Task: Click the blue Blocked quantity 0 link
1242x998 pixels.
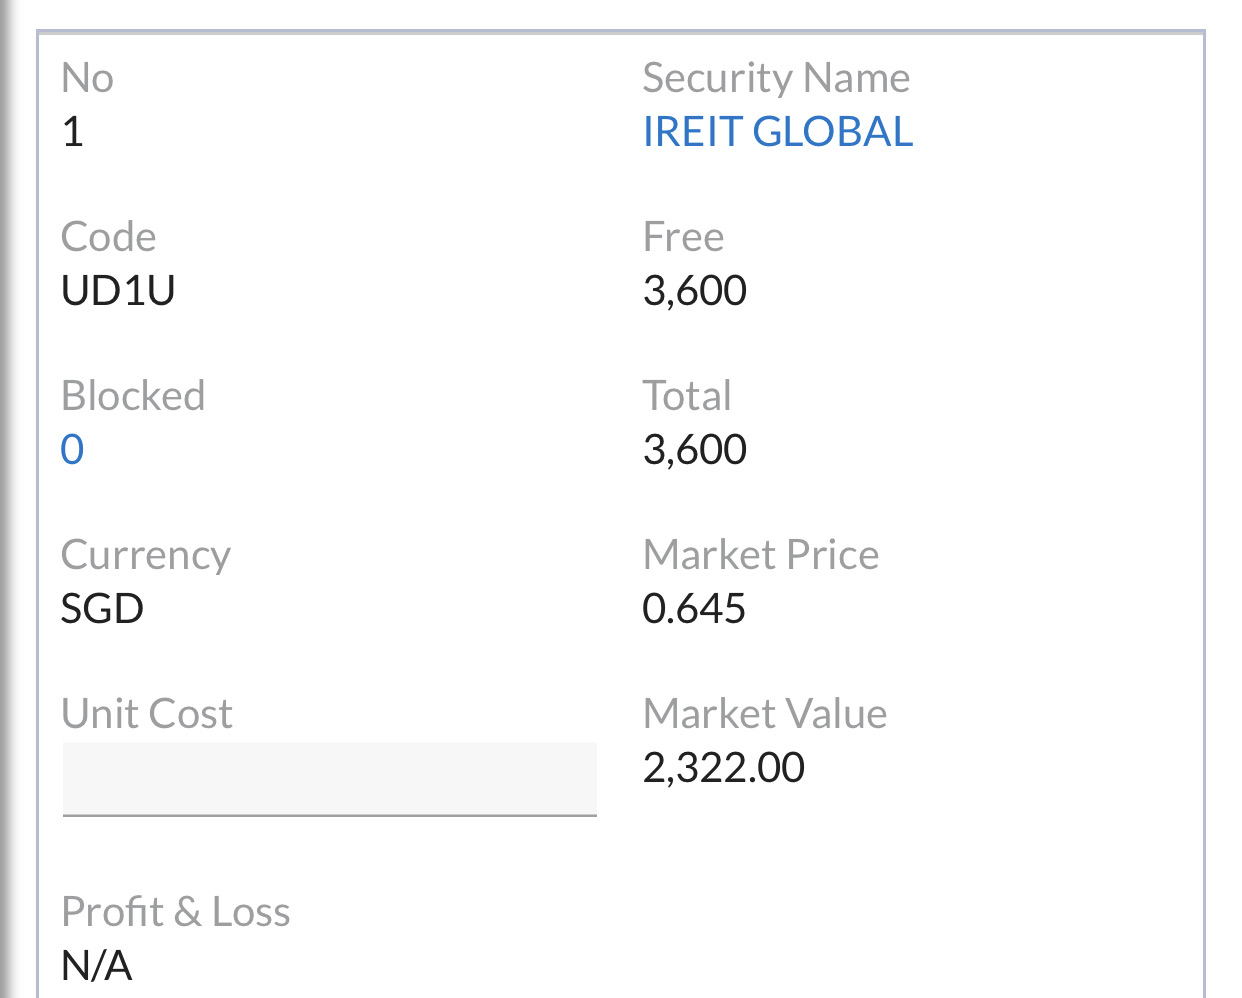Action: tap(72, 450)
